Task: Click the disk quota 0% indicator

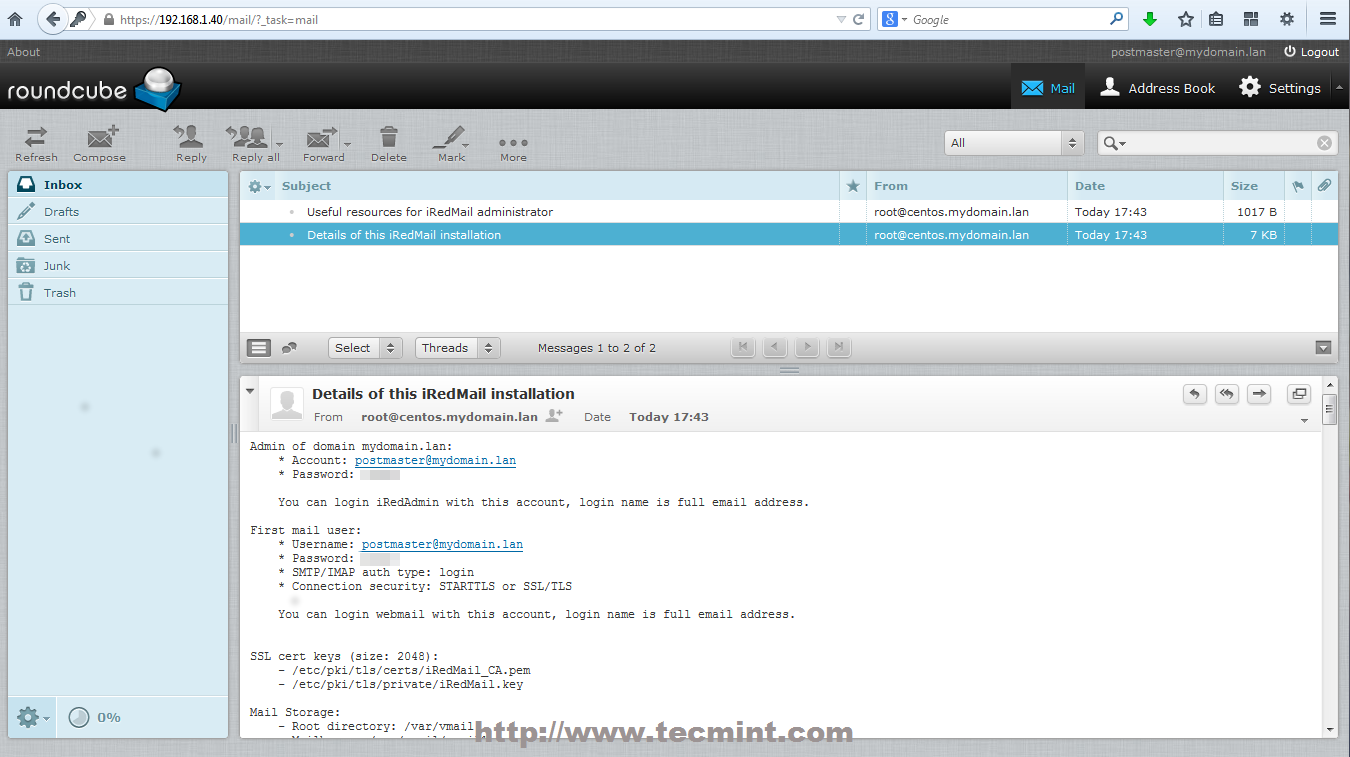Action: pyautogui.click(x=96, y=717)
